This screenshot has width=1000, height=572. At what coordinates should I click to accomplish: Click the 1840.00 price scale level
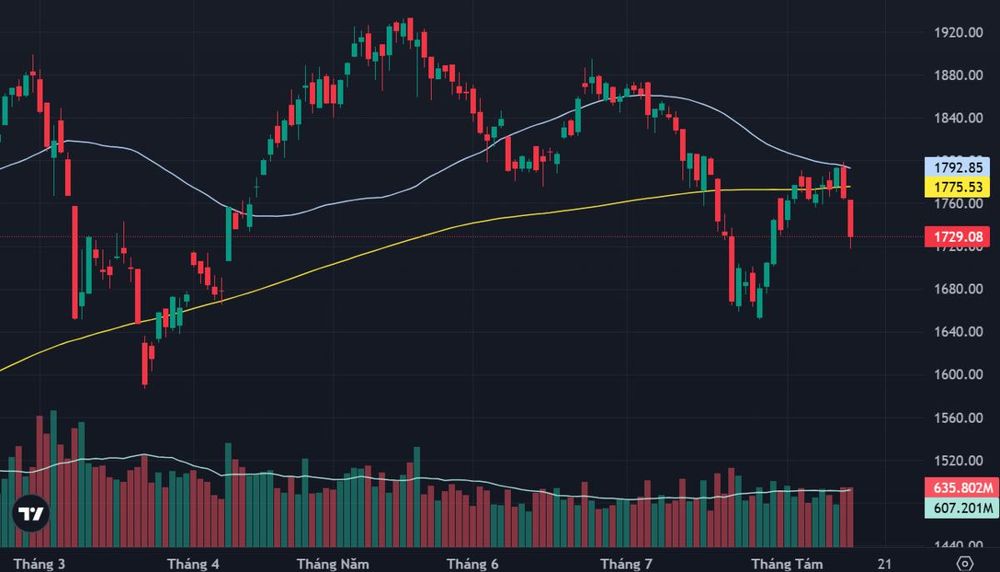[958, 118]
